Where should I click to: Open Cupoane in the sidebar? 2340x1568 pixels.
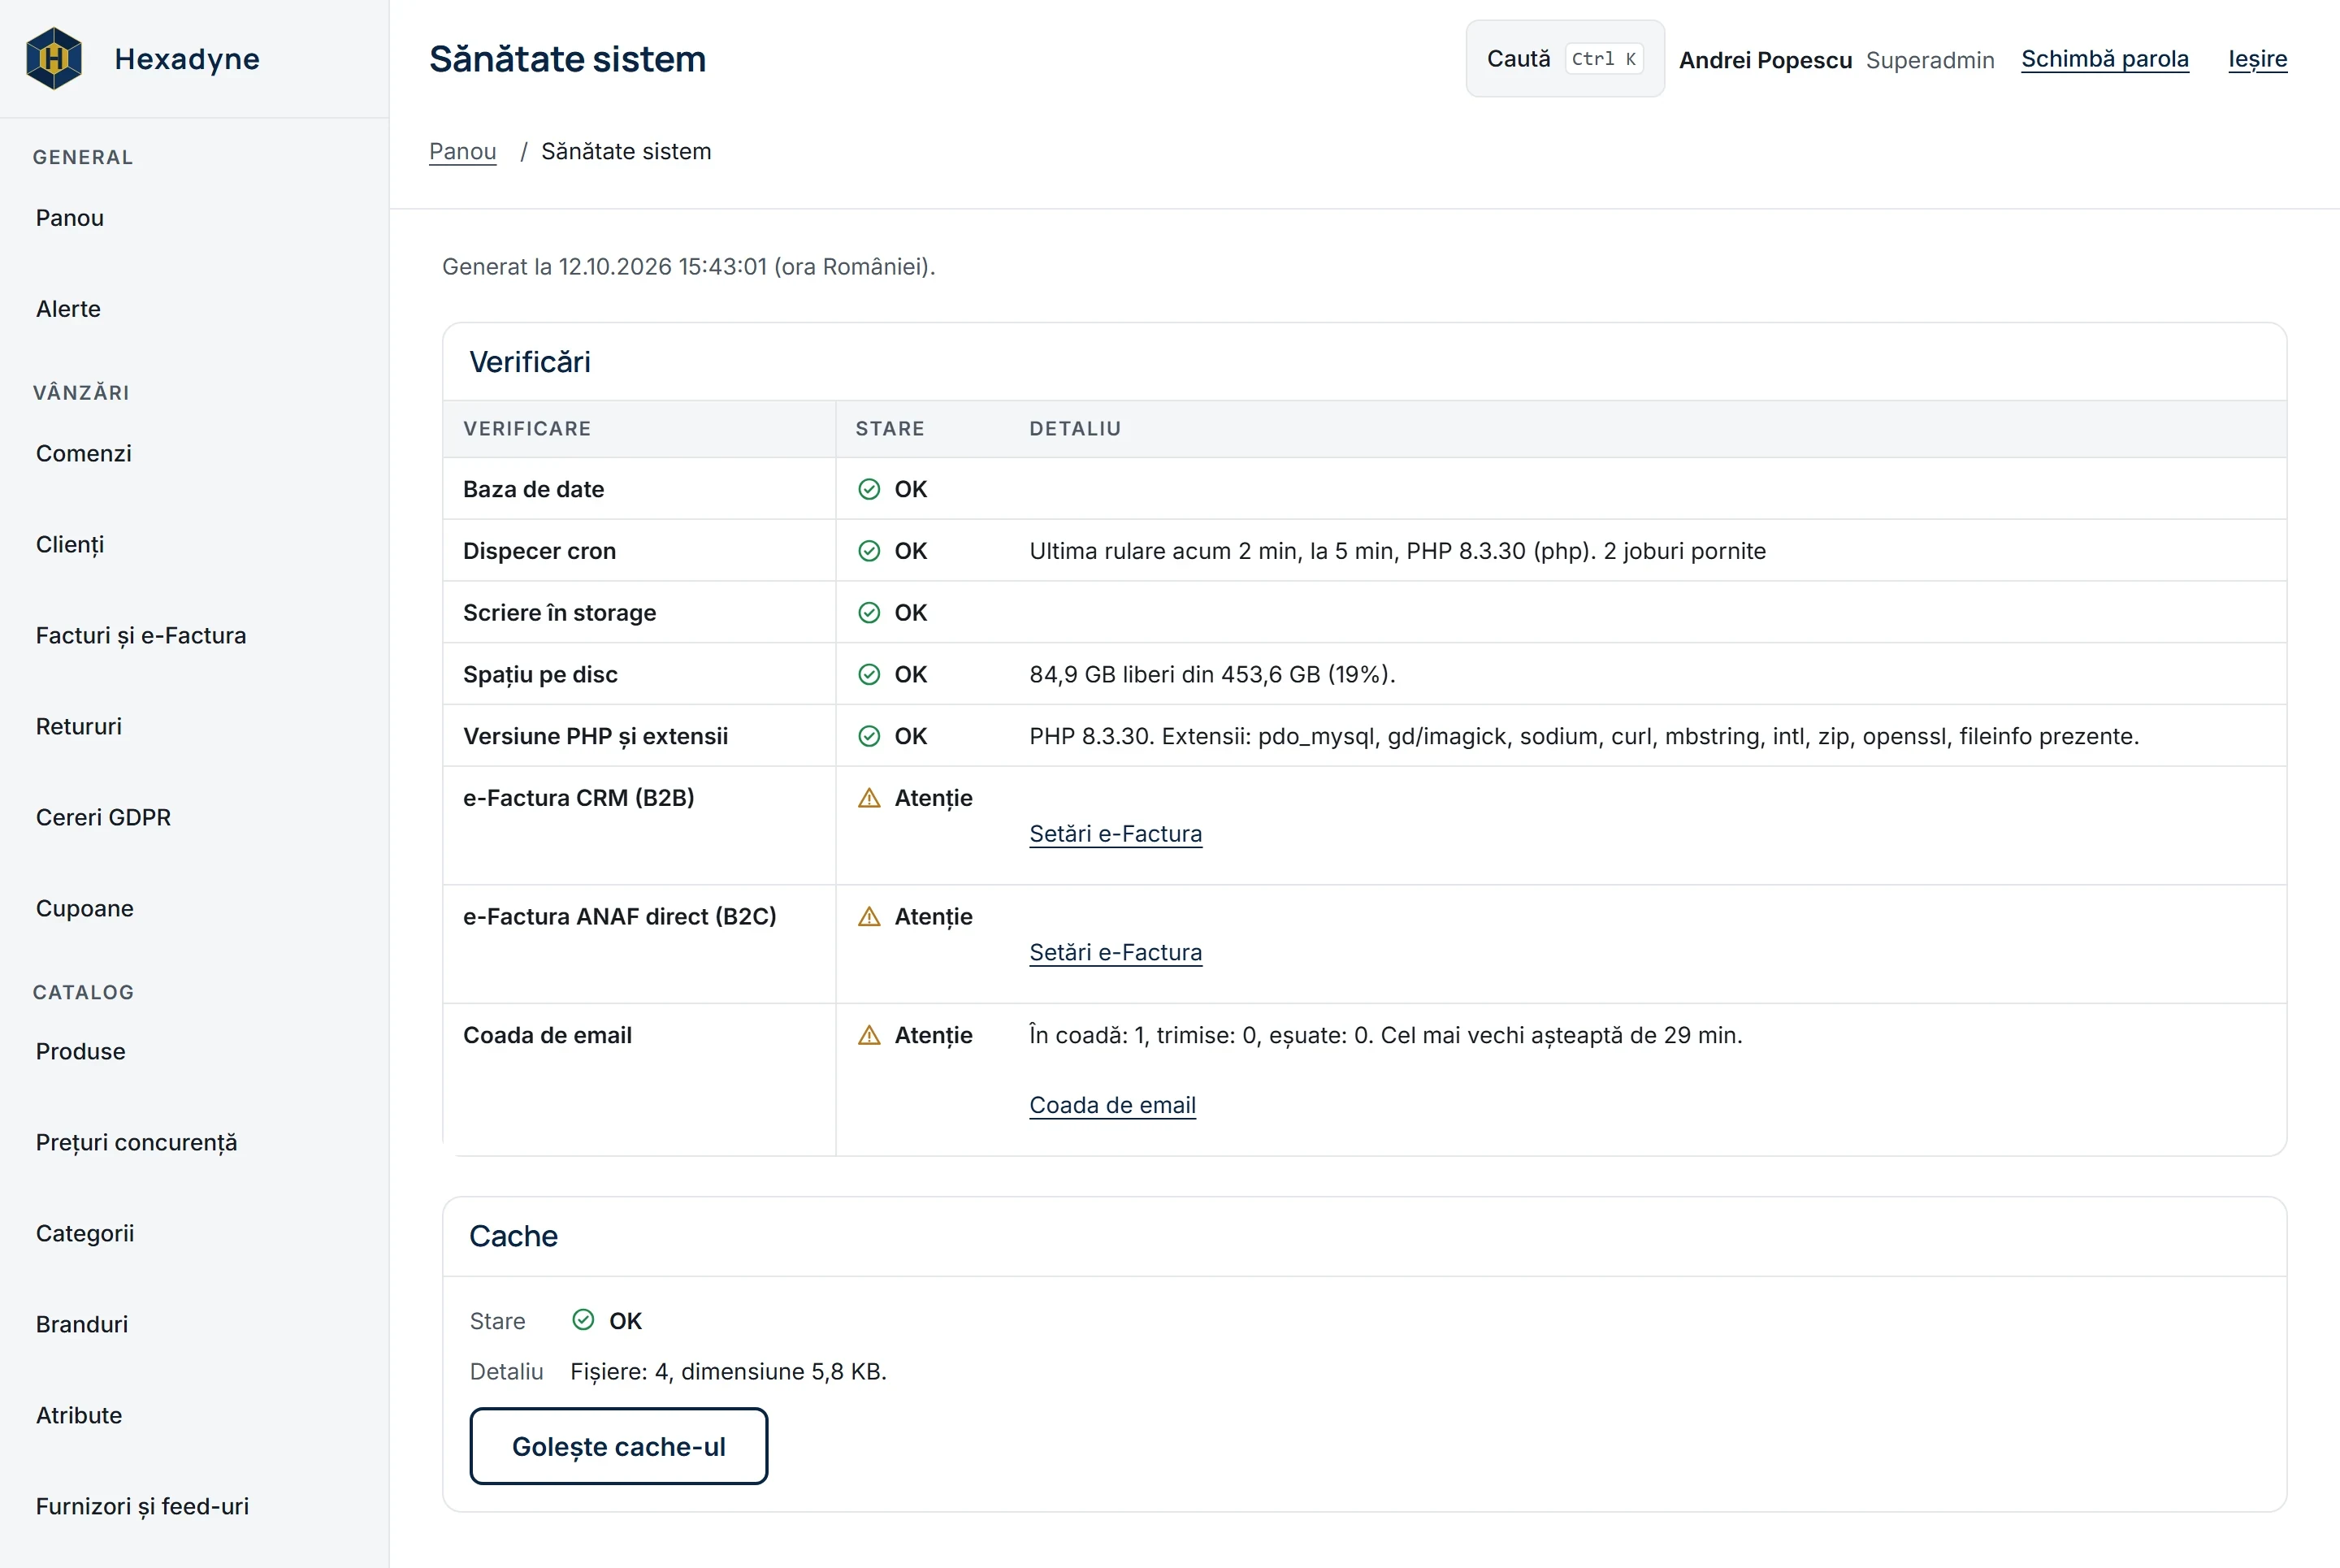click(x=85, y=908)
